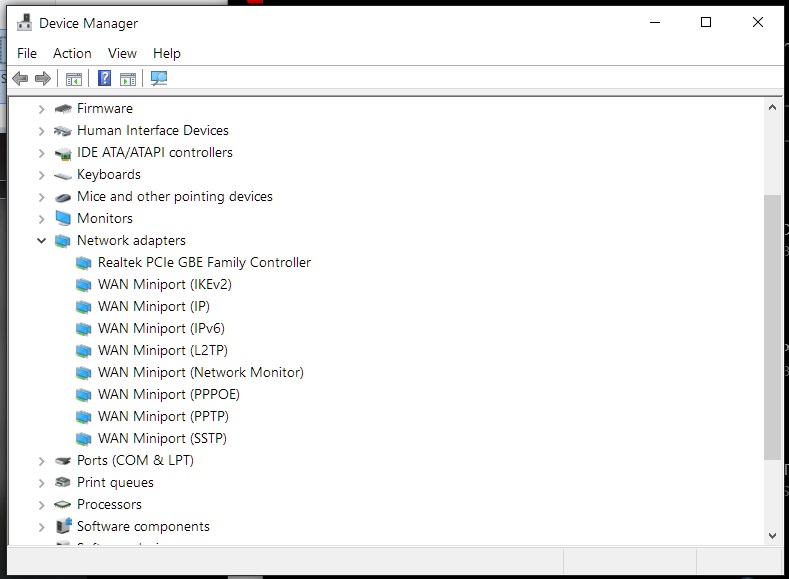Open the Action menu
This screenshot has height=579, width=789.
coord(72,53)
